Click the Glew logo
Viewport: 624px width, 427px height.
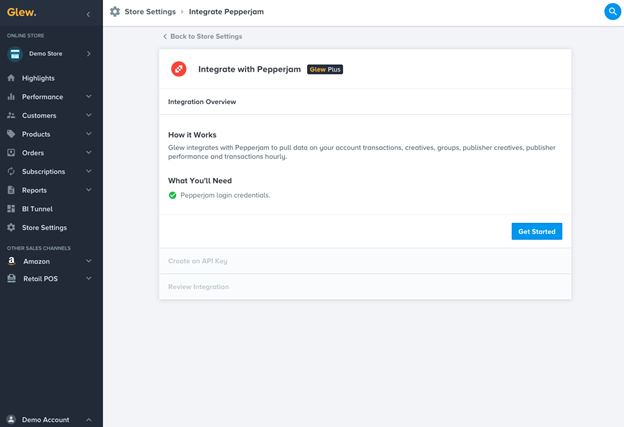pyautogui.click(x=21, y=12)
